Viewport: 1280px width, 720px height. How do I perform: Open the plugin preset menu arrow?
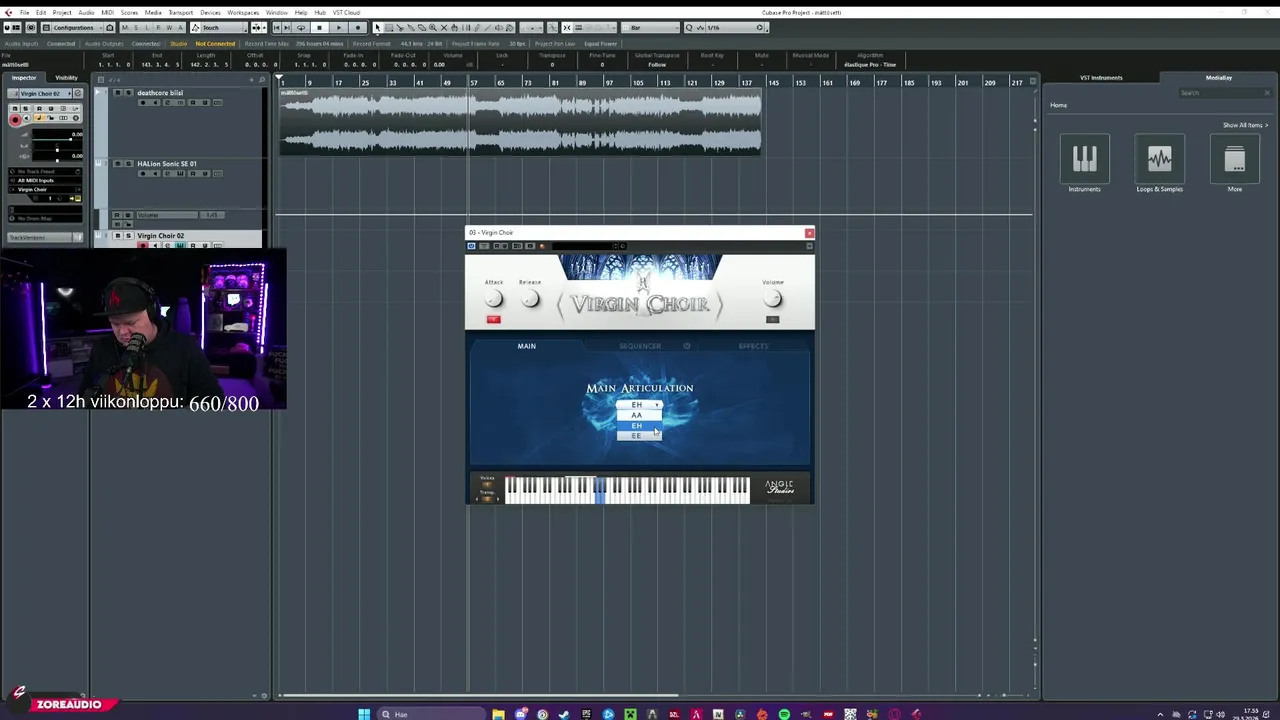click(808, 246)
